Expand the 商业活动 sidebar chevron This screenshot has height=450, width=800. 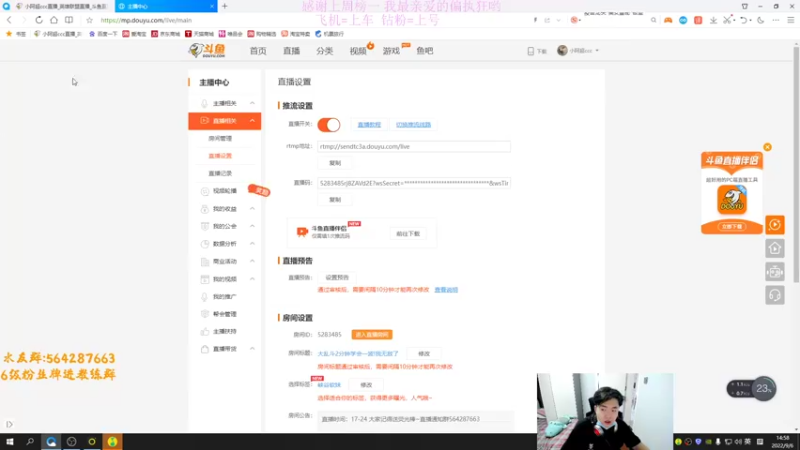pyautogui.click(x=252, y=261)
